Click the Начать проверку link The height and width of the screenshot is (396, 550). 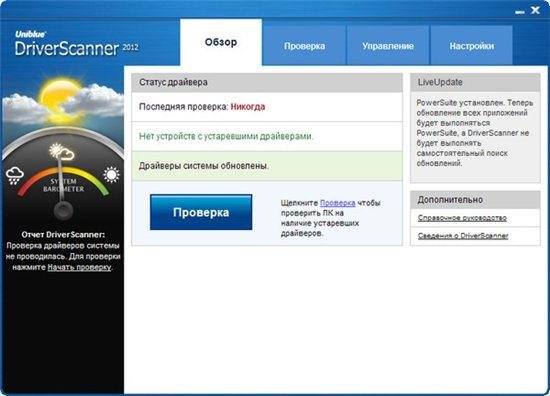[79, 267]
